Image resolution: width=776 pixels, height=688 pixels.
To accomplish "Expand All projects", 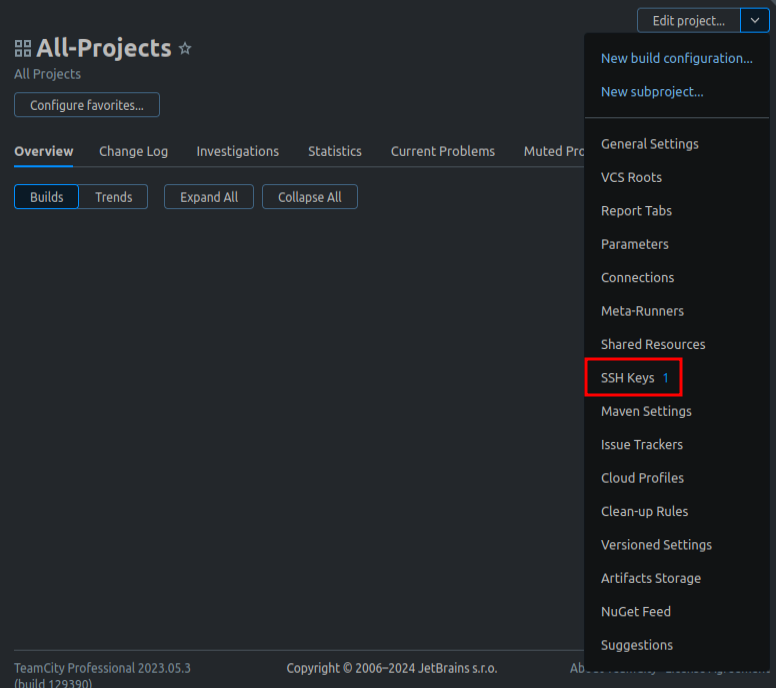I will click(209, 197).
